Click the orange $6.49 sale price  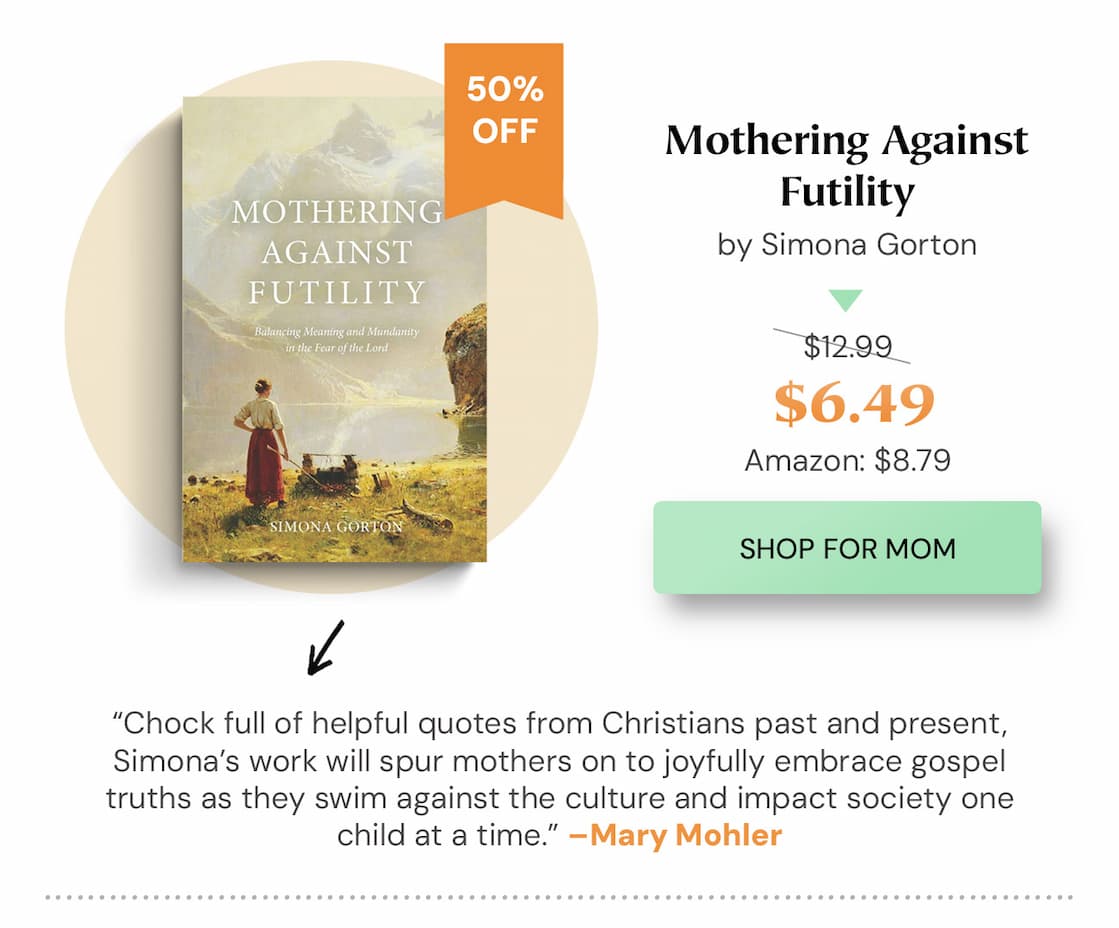(x=846, y=404)
